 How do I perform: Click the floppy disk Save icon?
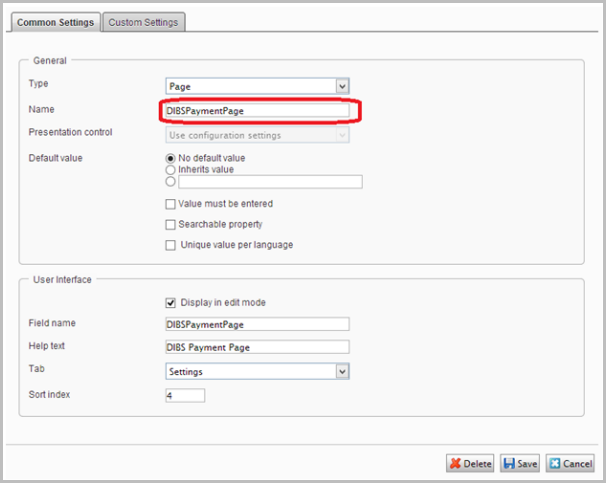click(510, 463)
